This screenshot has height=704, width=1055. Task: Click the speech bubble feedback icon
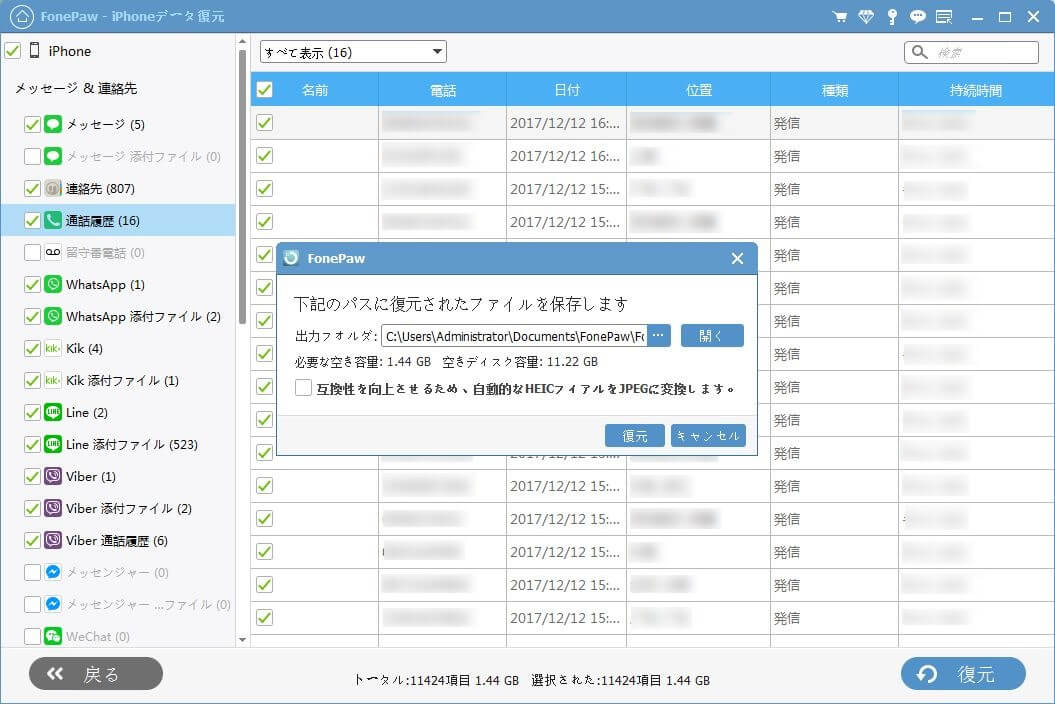(918, 17)
